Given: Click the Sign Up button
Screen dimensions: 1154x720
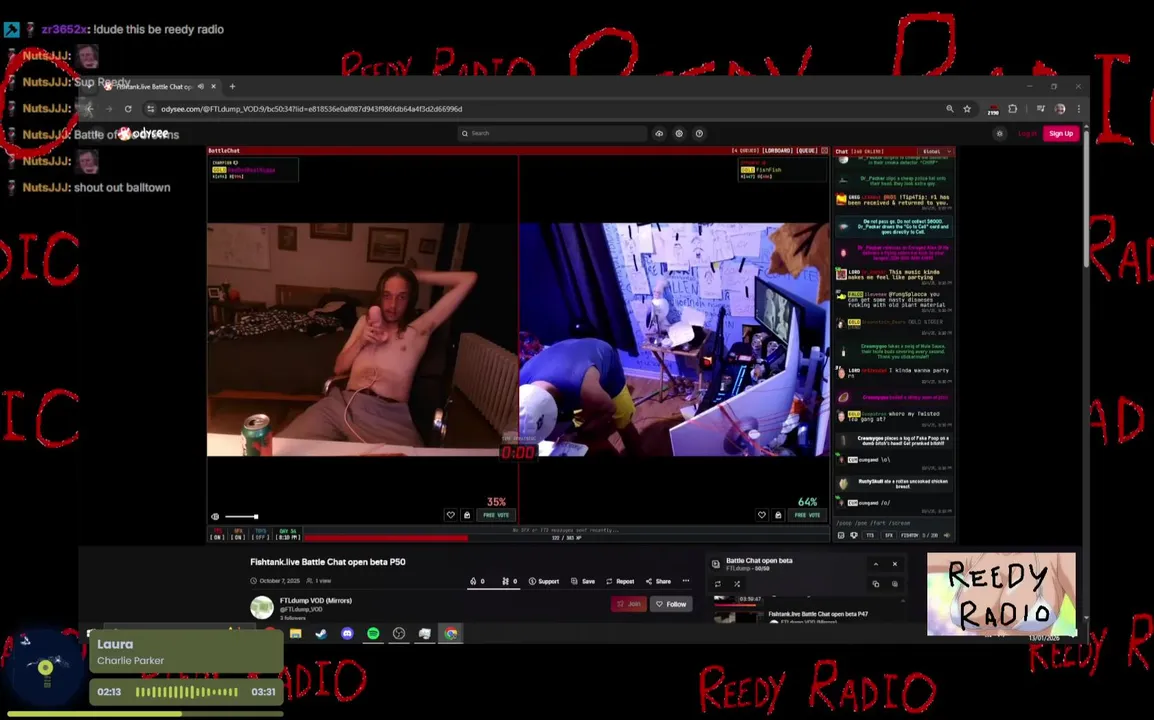Looking at the screenshot, I should [1061, 133].
